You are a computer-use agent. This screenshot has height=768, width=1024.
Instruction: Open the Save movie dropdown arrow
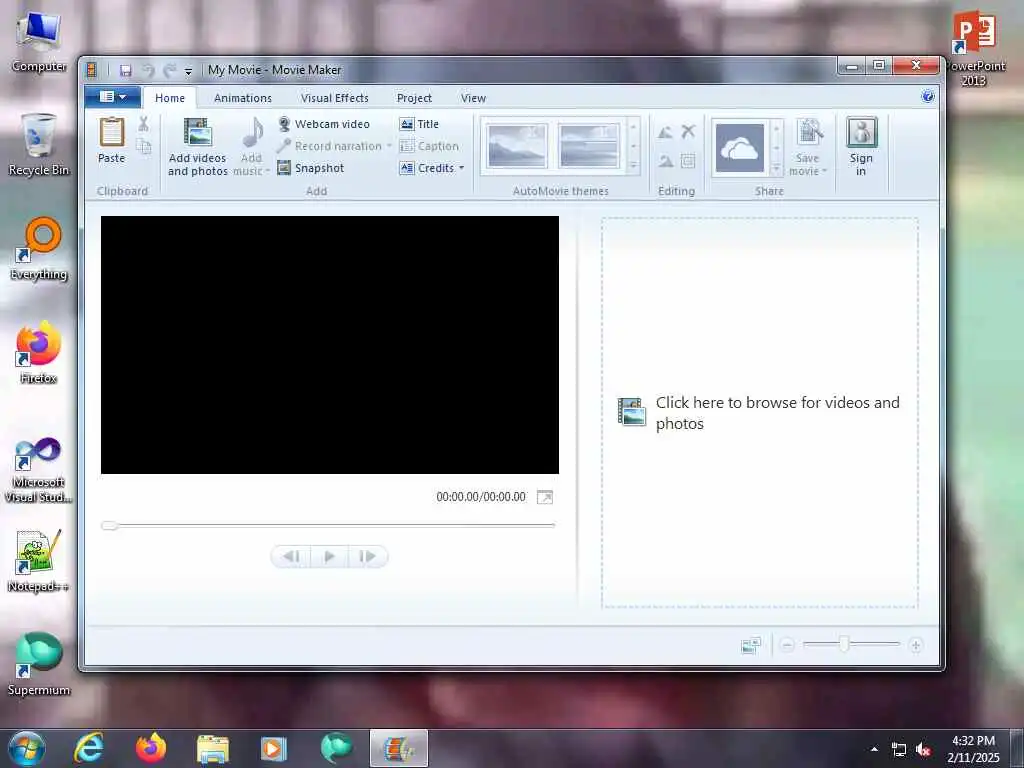(825, 171)
